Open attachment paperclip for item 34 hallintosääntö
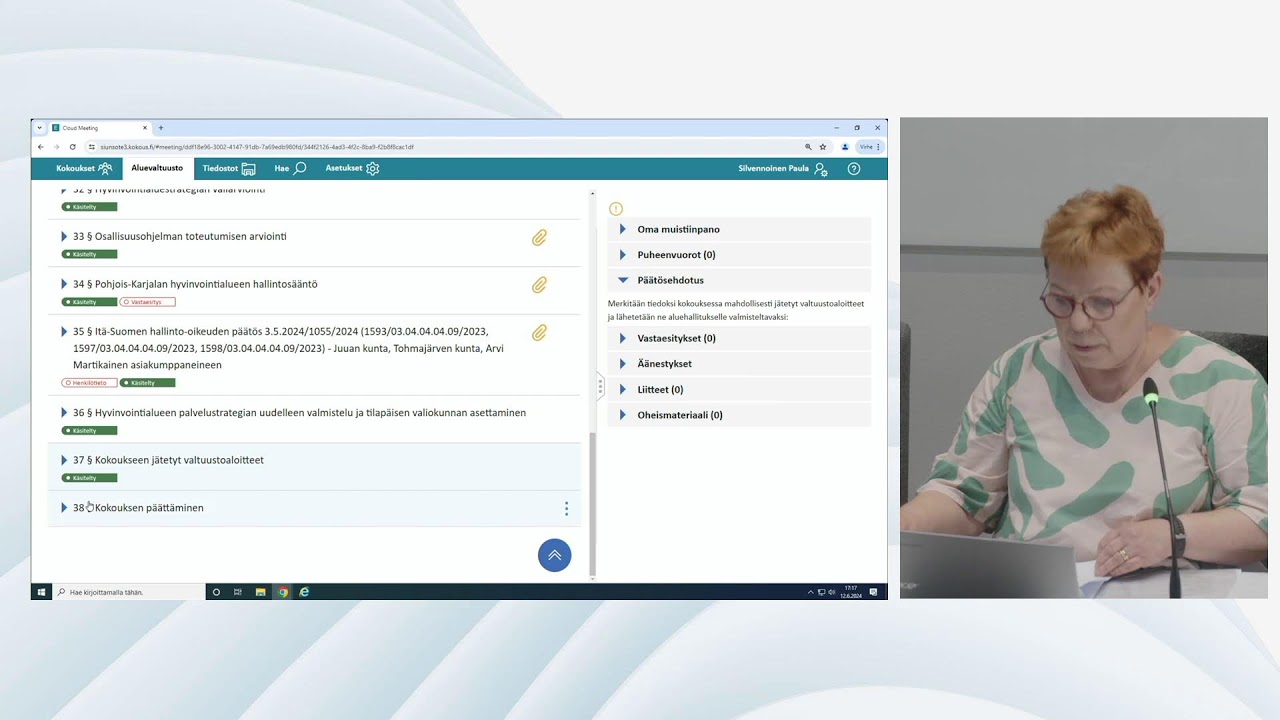This screenshot has height=720, width=1280. [x=539, y=285]
